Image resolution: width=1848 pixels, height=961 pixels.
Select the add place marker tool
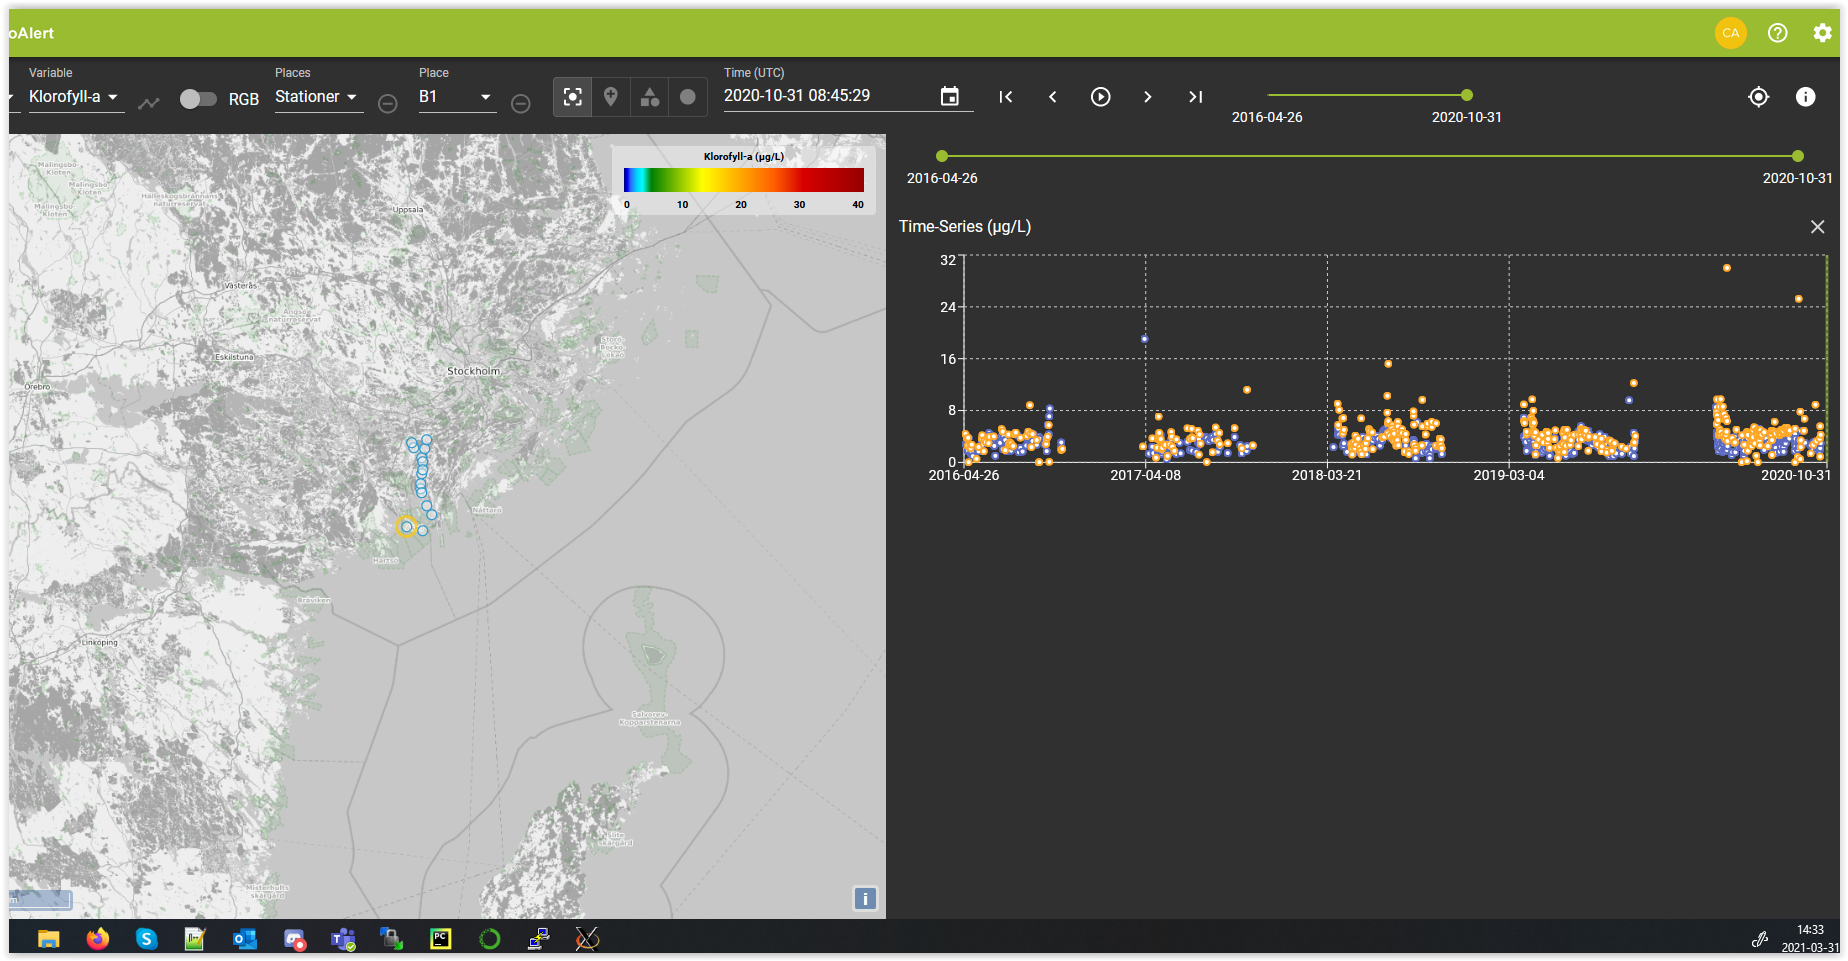(611, 97)
